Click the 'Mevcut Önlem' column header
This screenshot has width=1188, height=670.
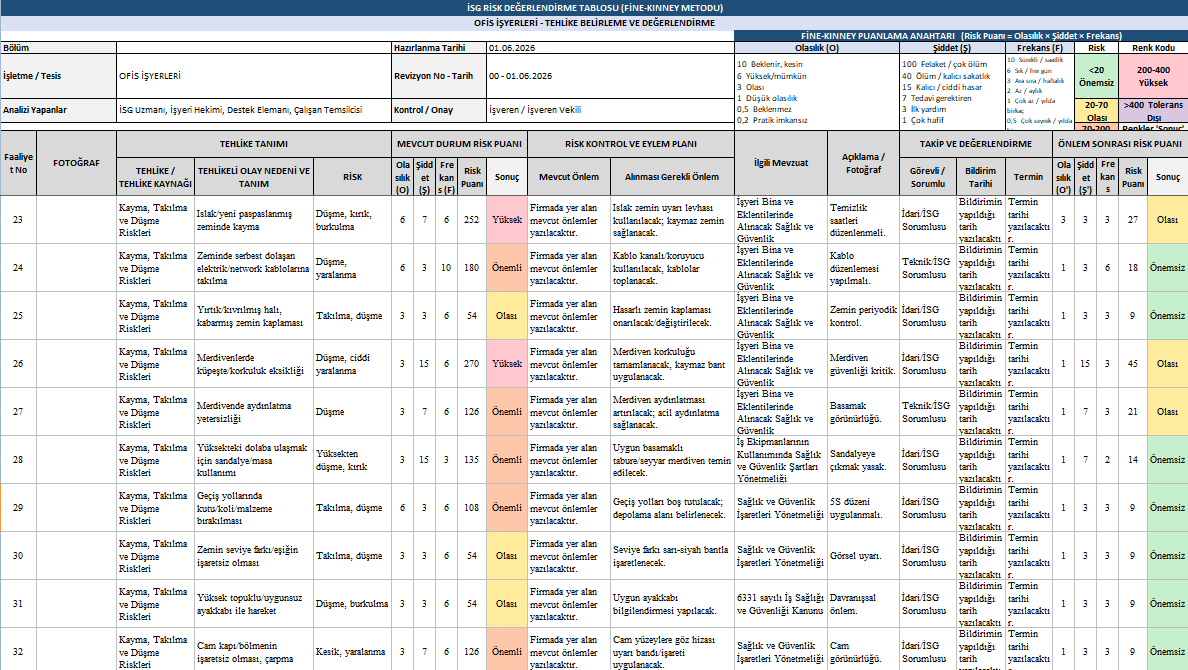tap(568, 177)
